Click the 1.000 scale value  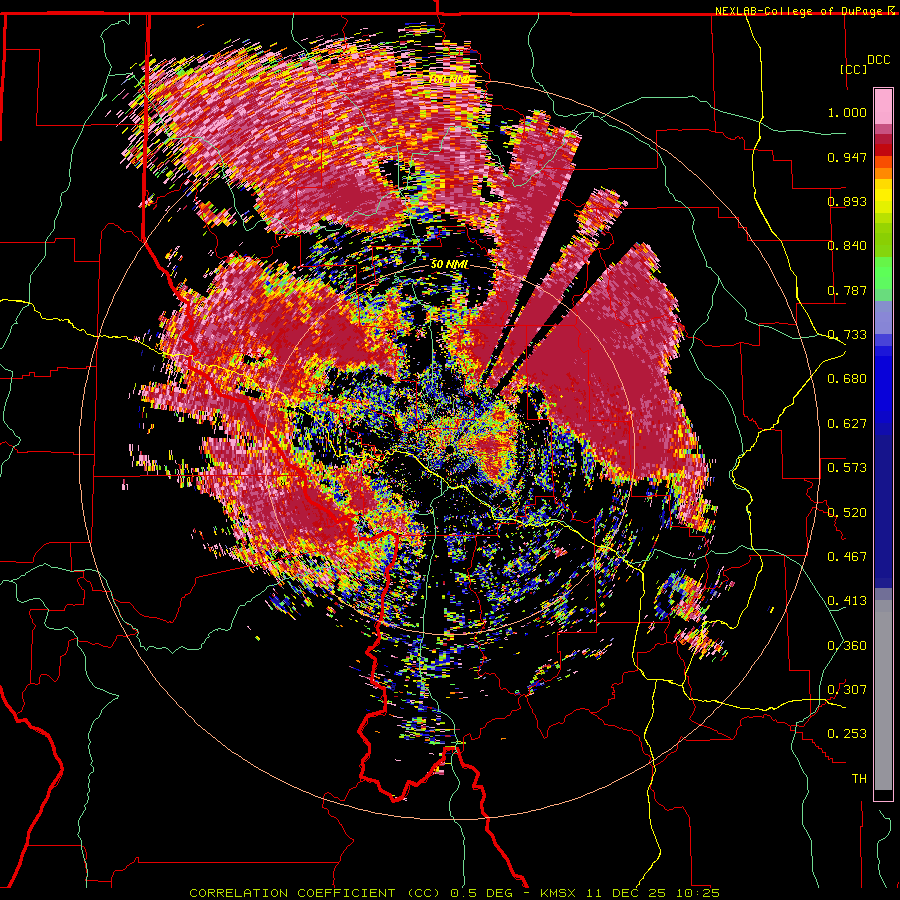tap(847, 112)
